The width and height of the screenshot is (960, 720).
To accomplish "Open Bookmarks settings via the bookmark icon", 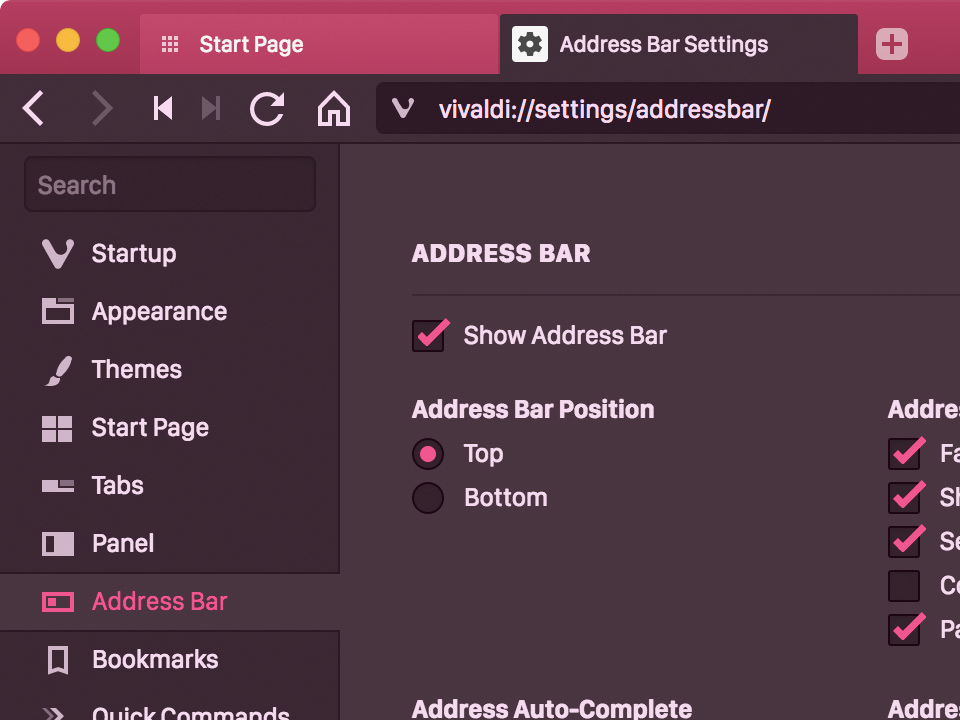I will coord(58,660).
